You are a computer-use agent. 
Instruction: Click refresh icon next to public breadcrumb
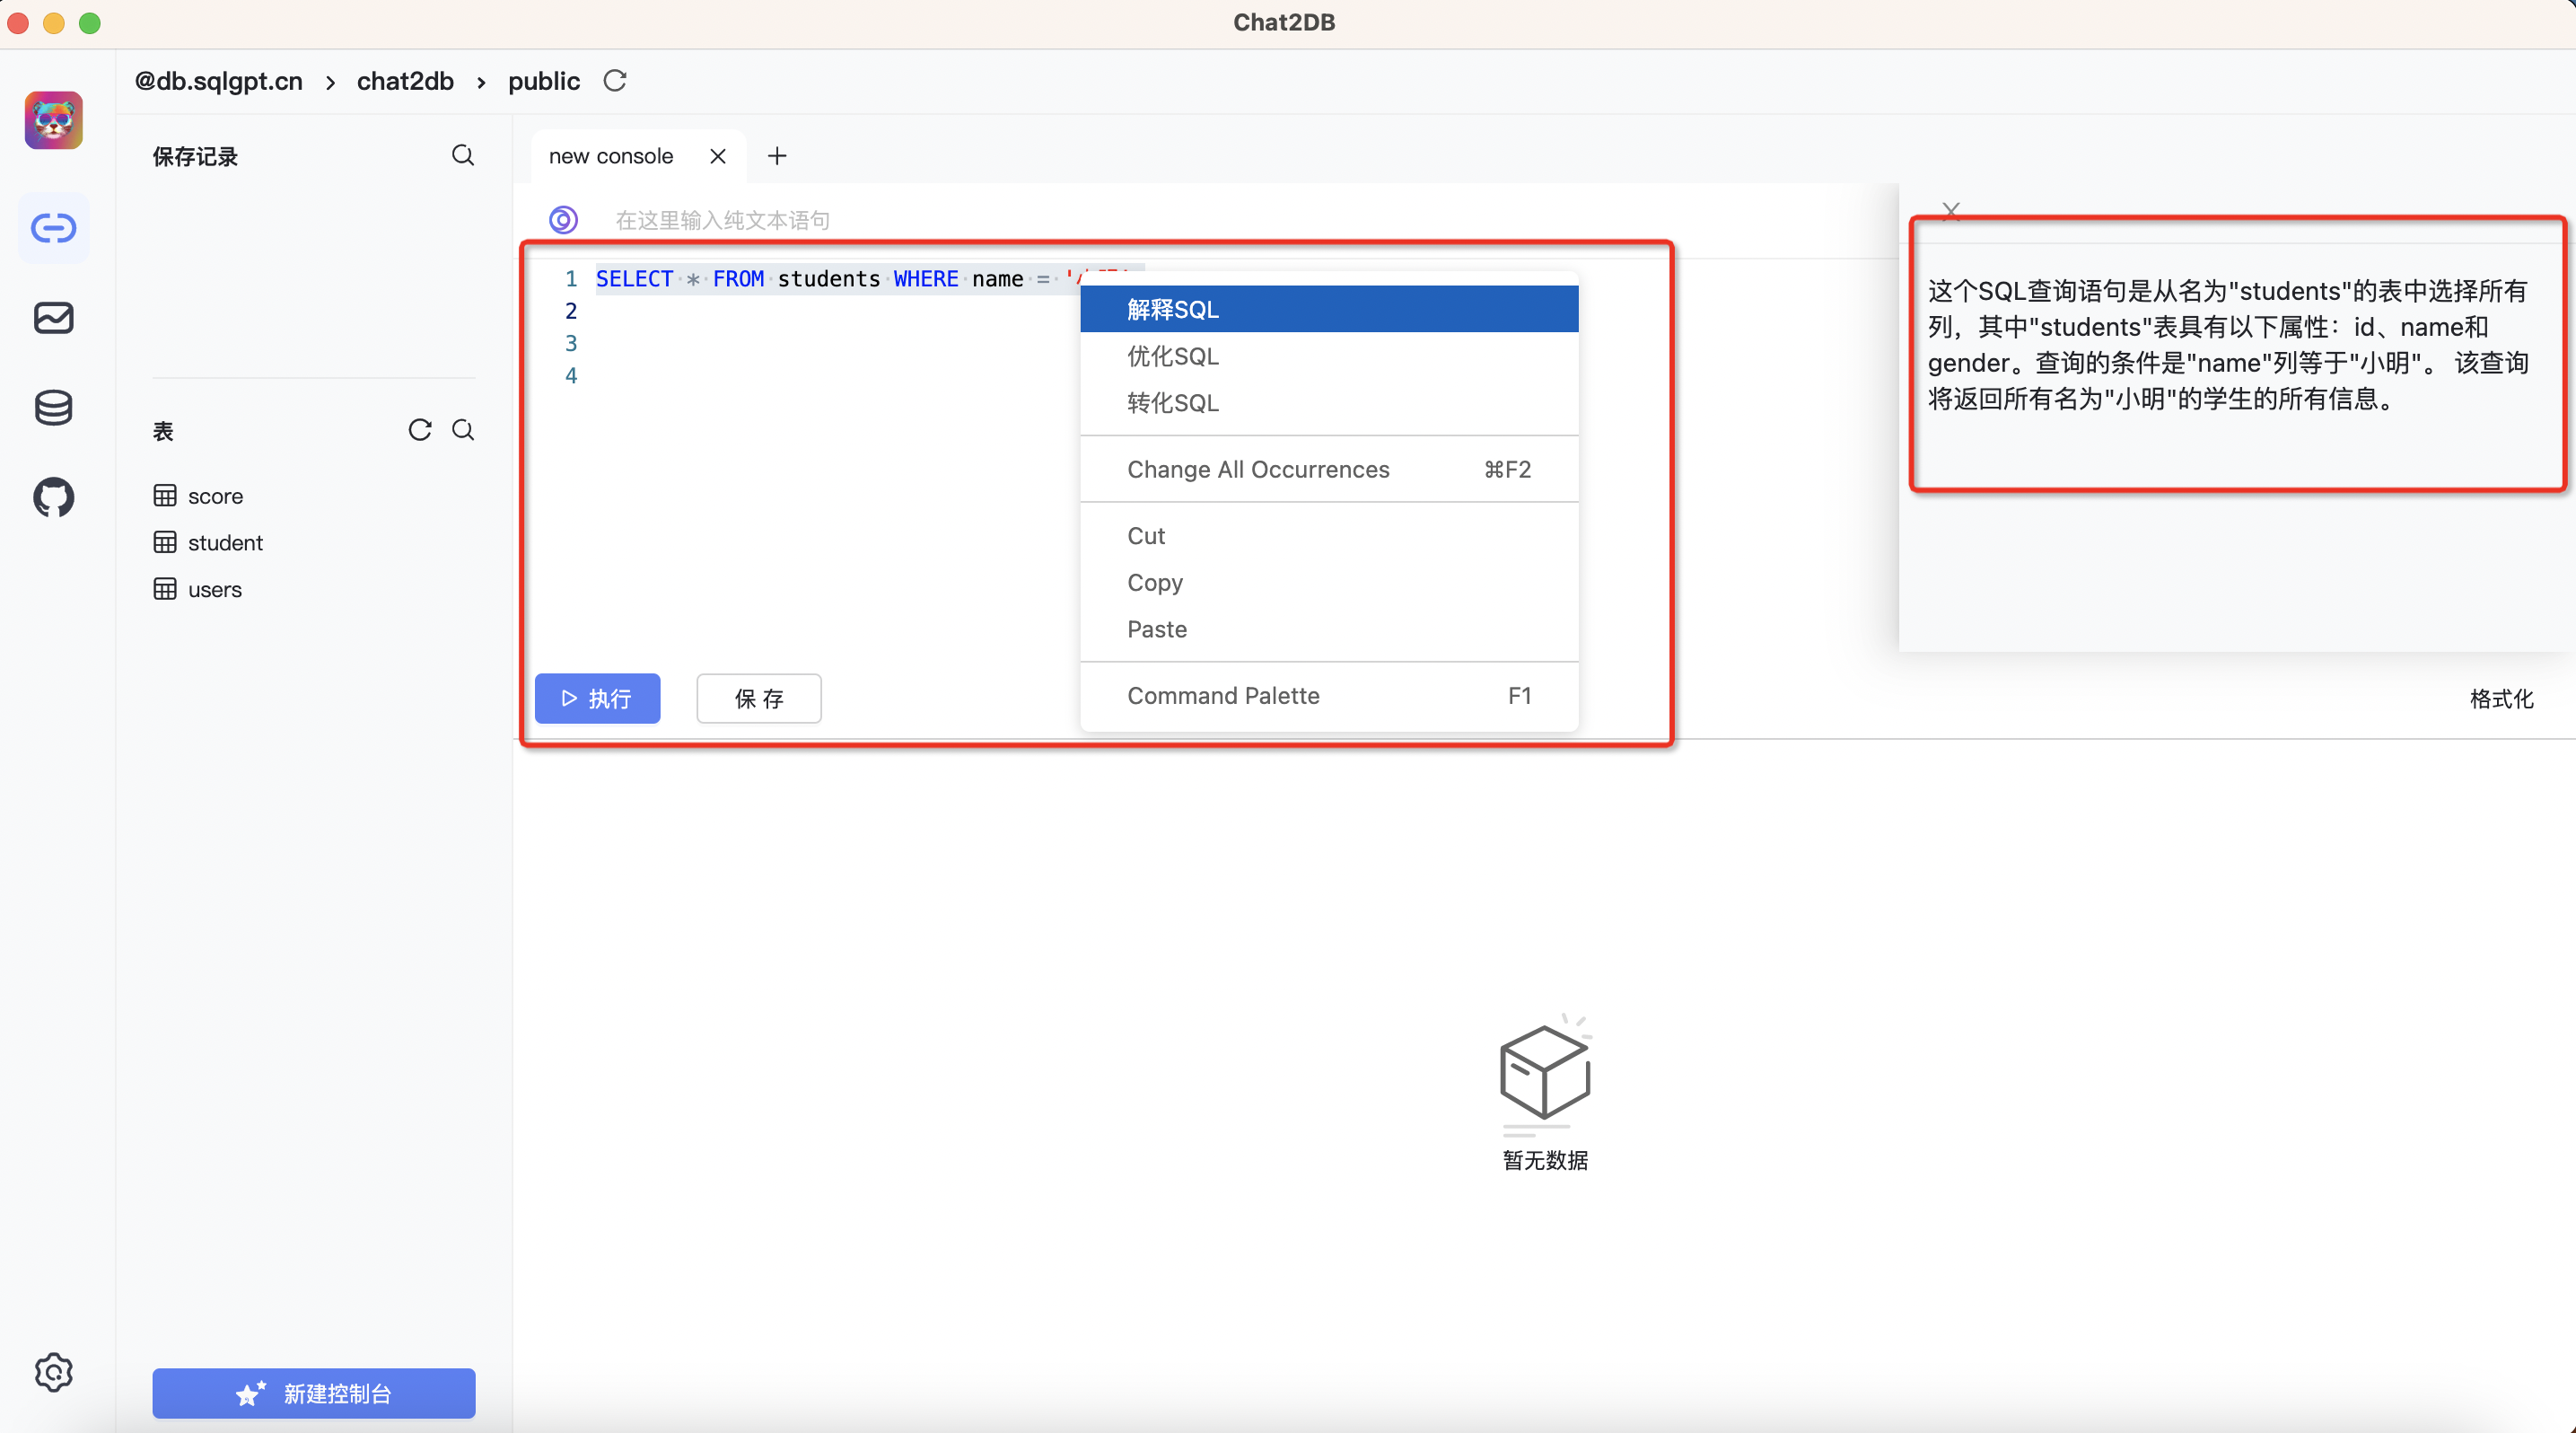pyautogui.click(x=615, y=81)
